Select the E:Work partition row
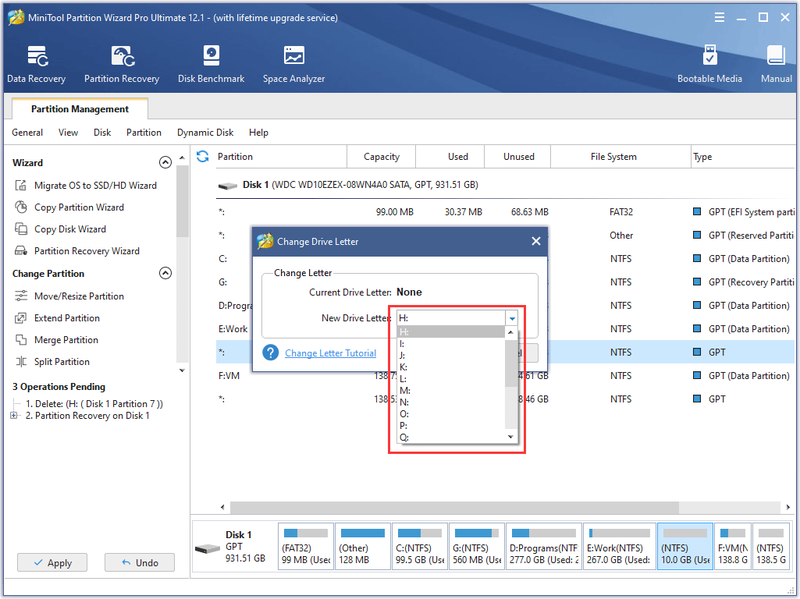 (x=505, y=329)
